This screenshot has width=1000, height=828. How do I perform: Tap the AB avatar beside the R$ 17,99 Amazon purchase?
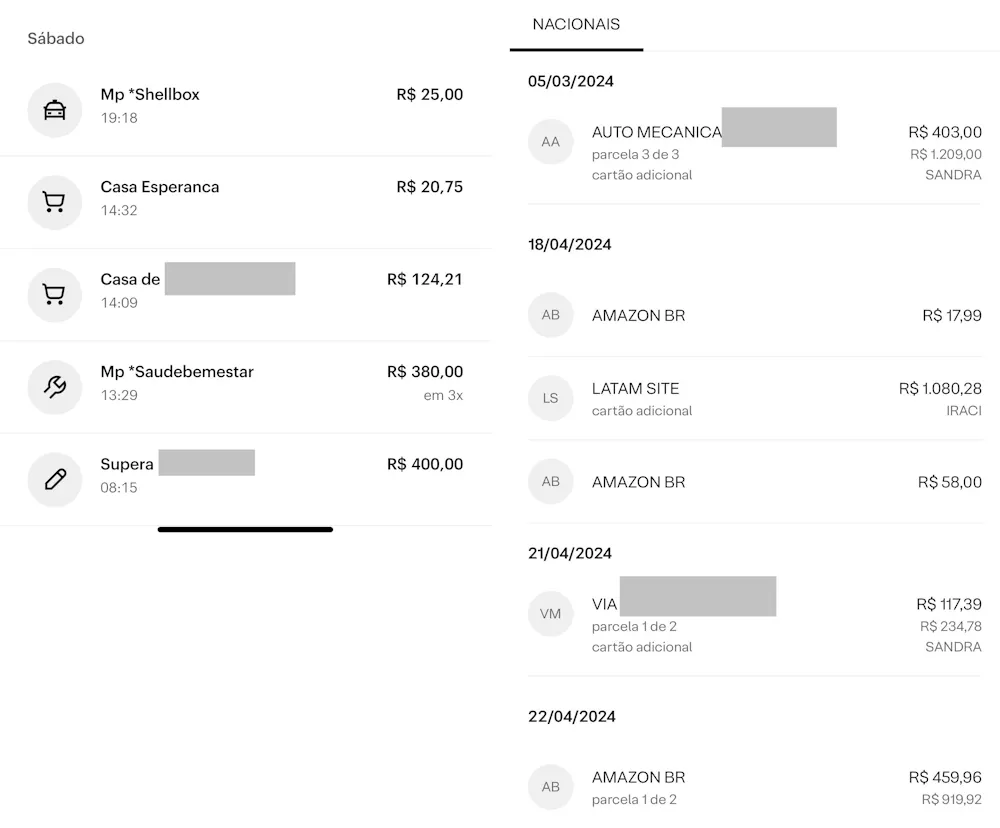tap(550, 315)
